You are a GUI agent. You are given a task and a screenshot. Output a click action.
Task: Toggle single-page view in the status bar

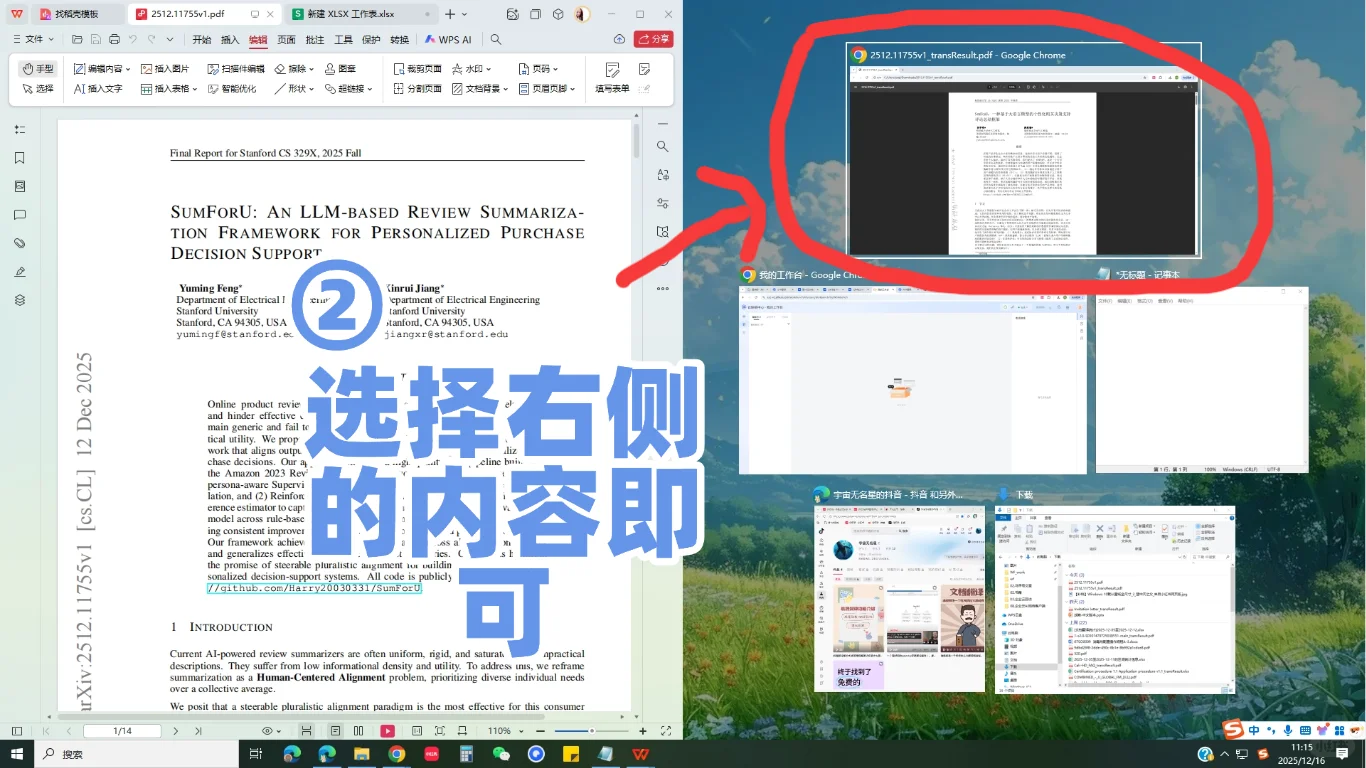[335, 730]
